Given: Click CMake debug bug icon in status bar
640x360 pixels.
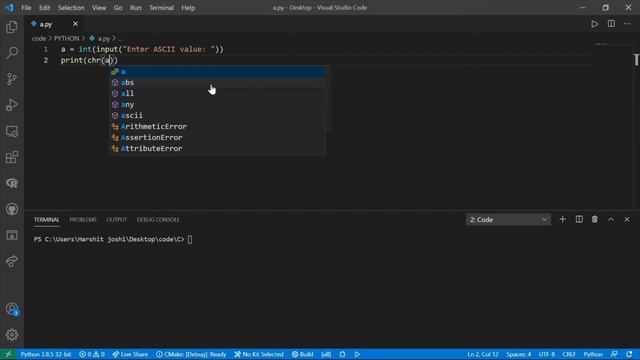Looking at the screenshot, I should [342, 354].
